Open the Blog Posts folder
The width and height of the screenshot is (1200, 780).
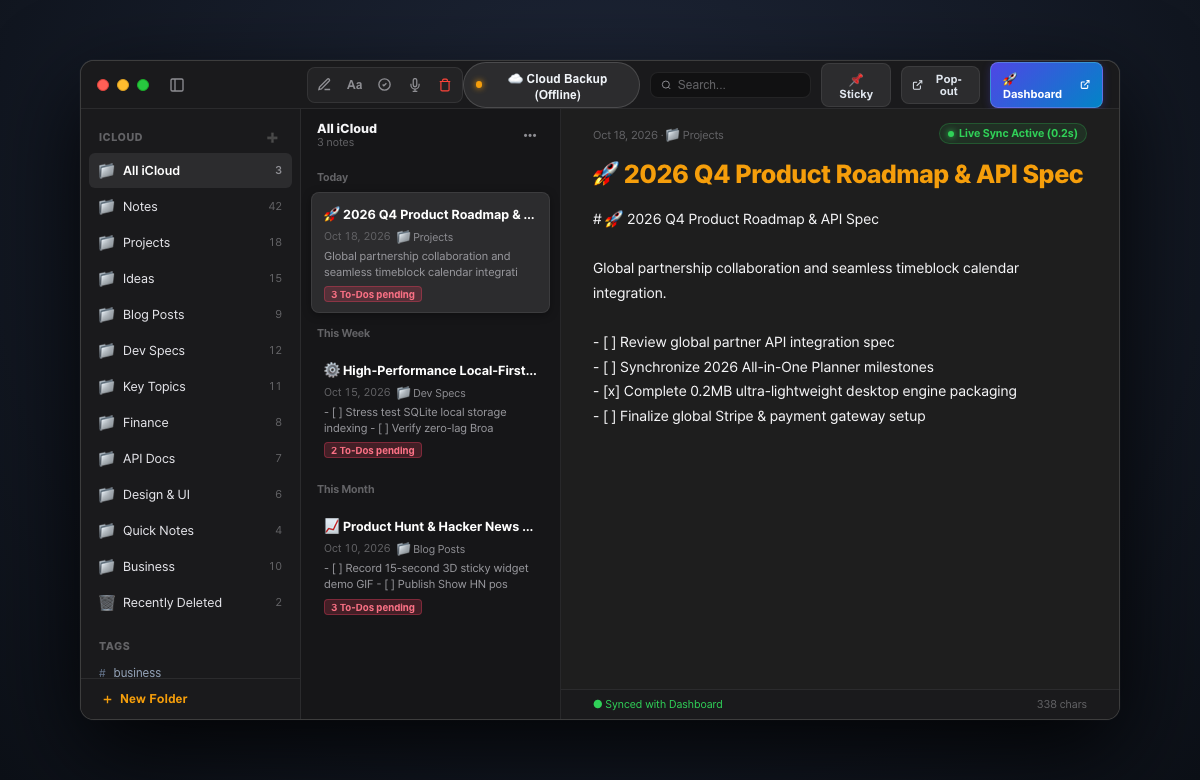coord(190,315)
